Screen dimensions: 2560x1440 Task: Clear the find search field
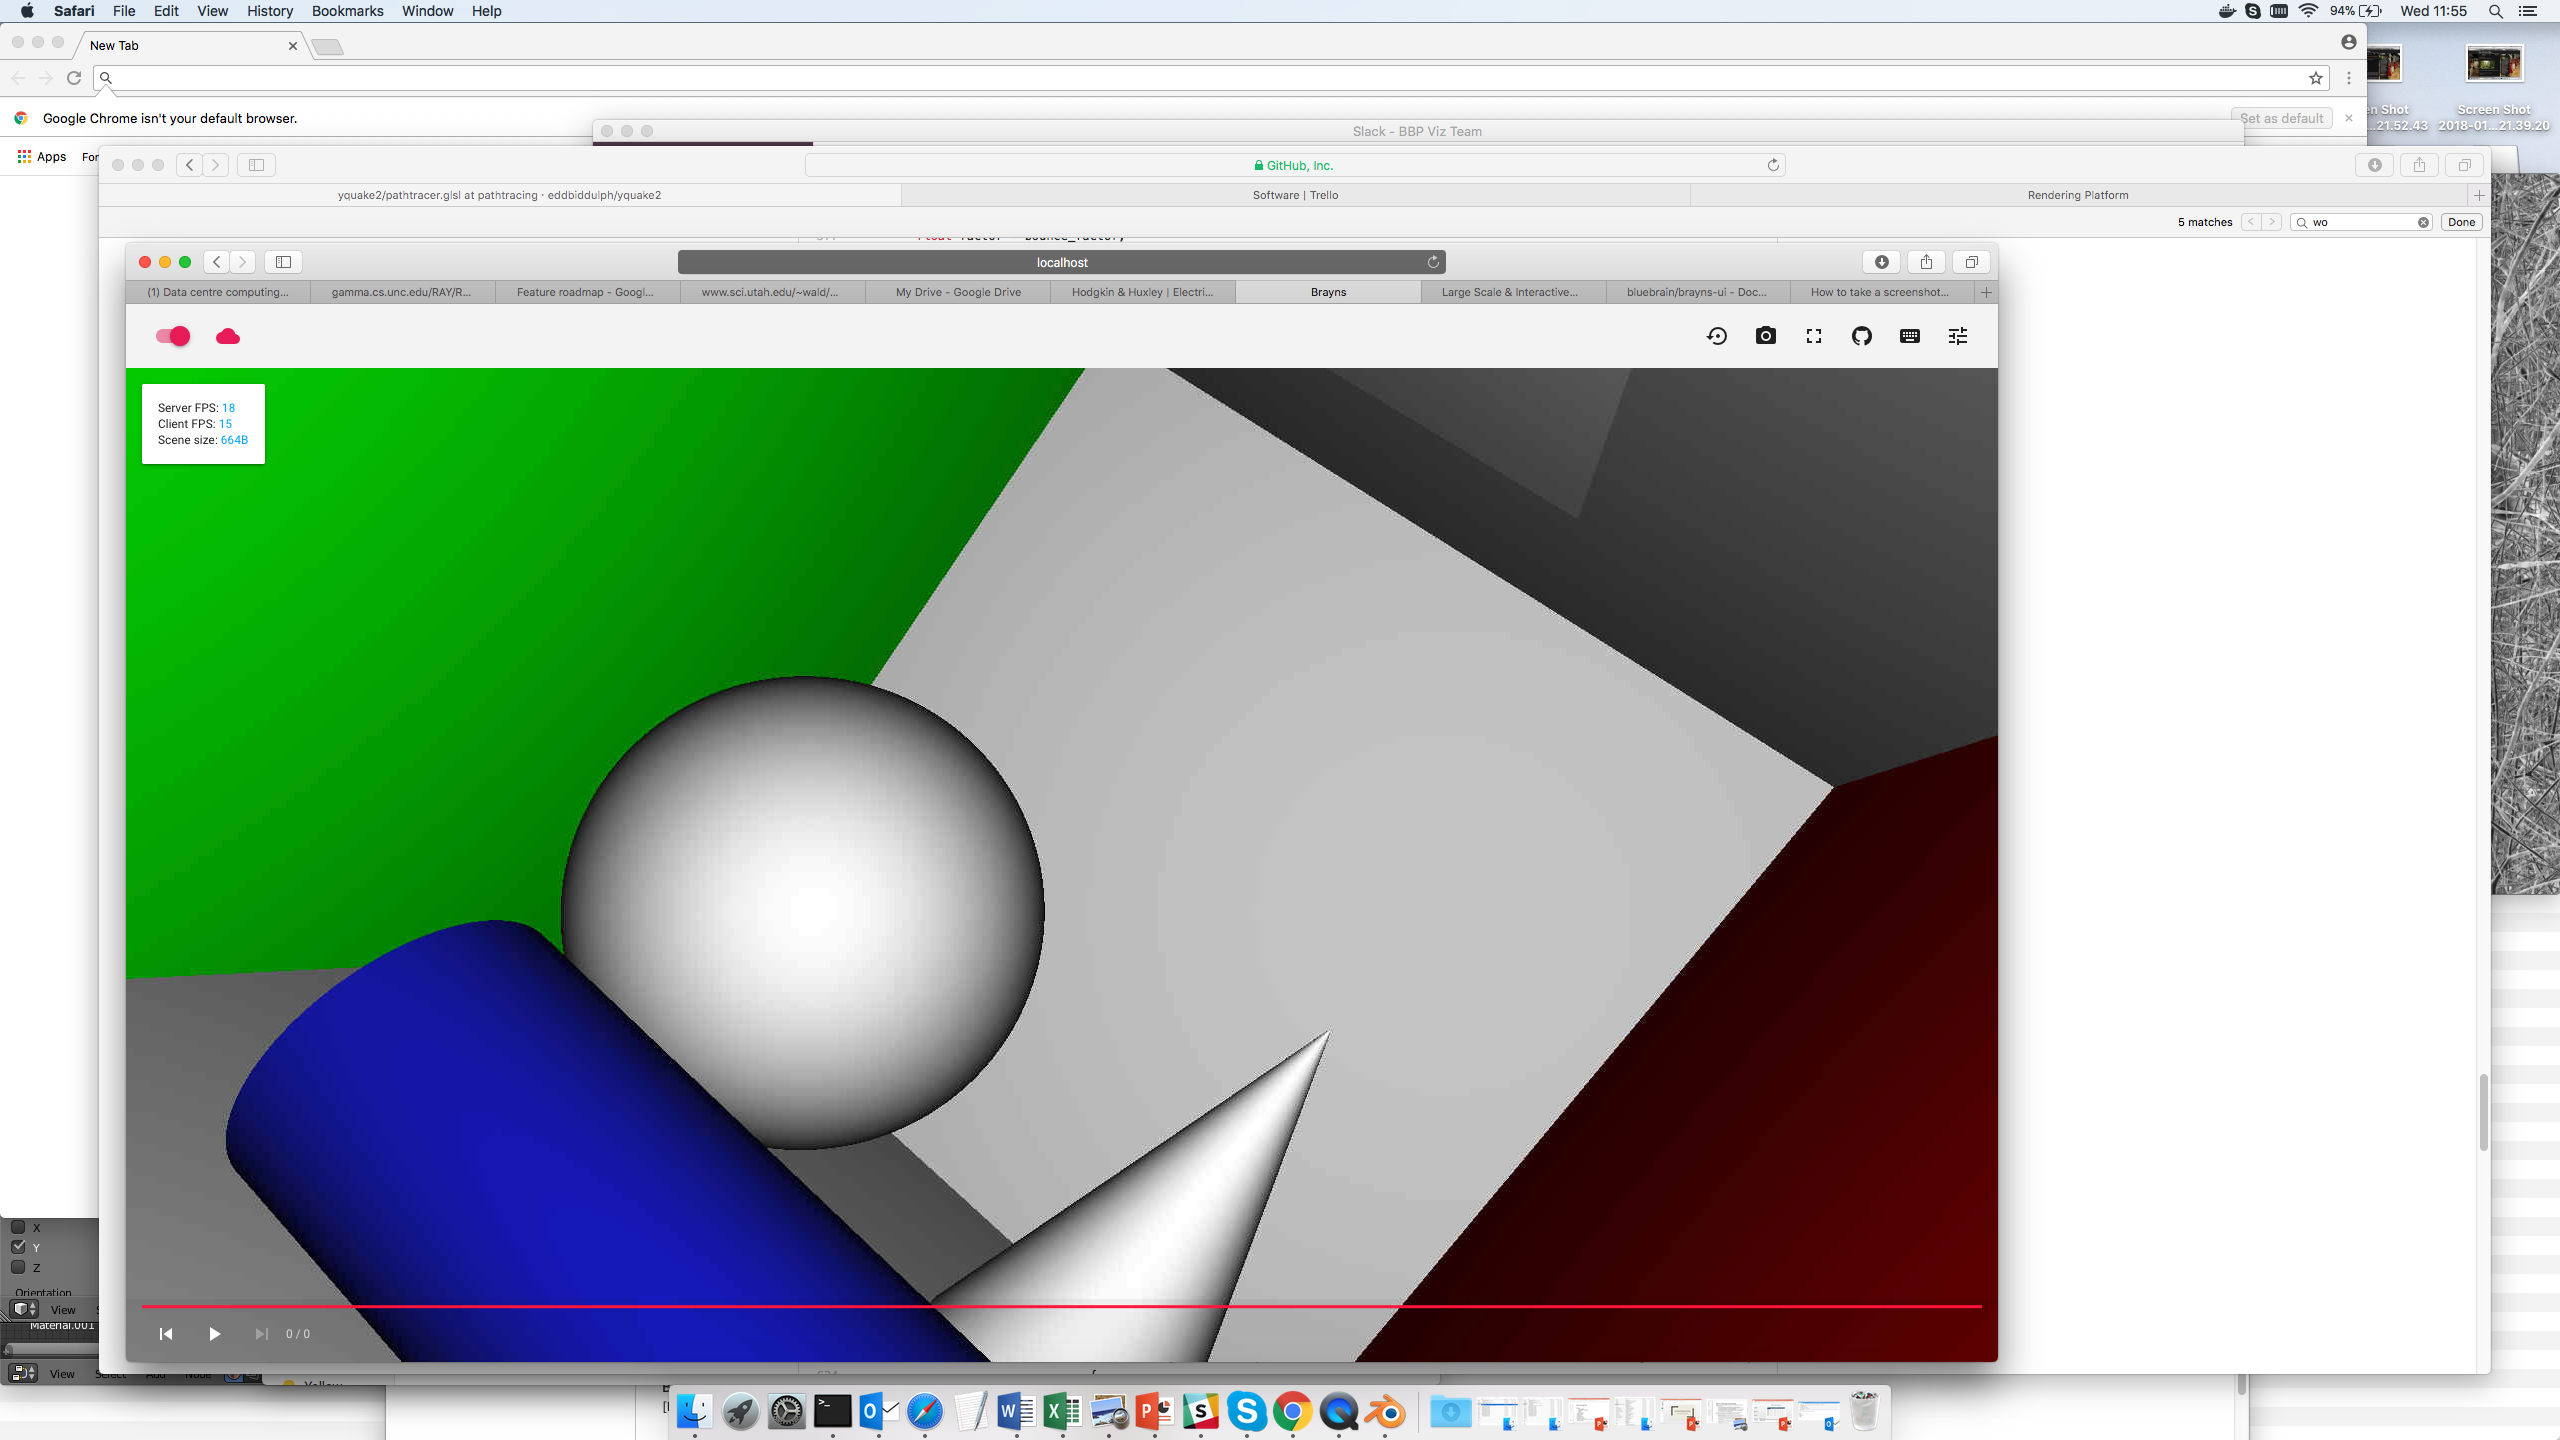coord(2423,222)
